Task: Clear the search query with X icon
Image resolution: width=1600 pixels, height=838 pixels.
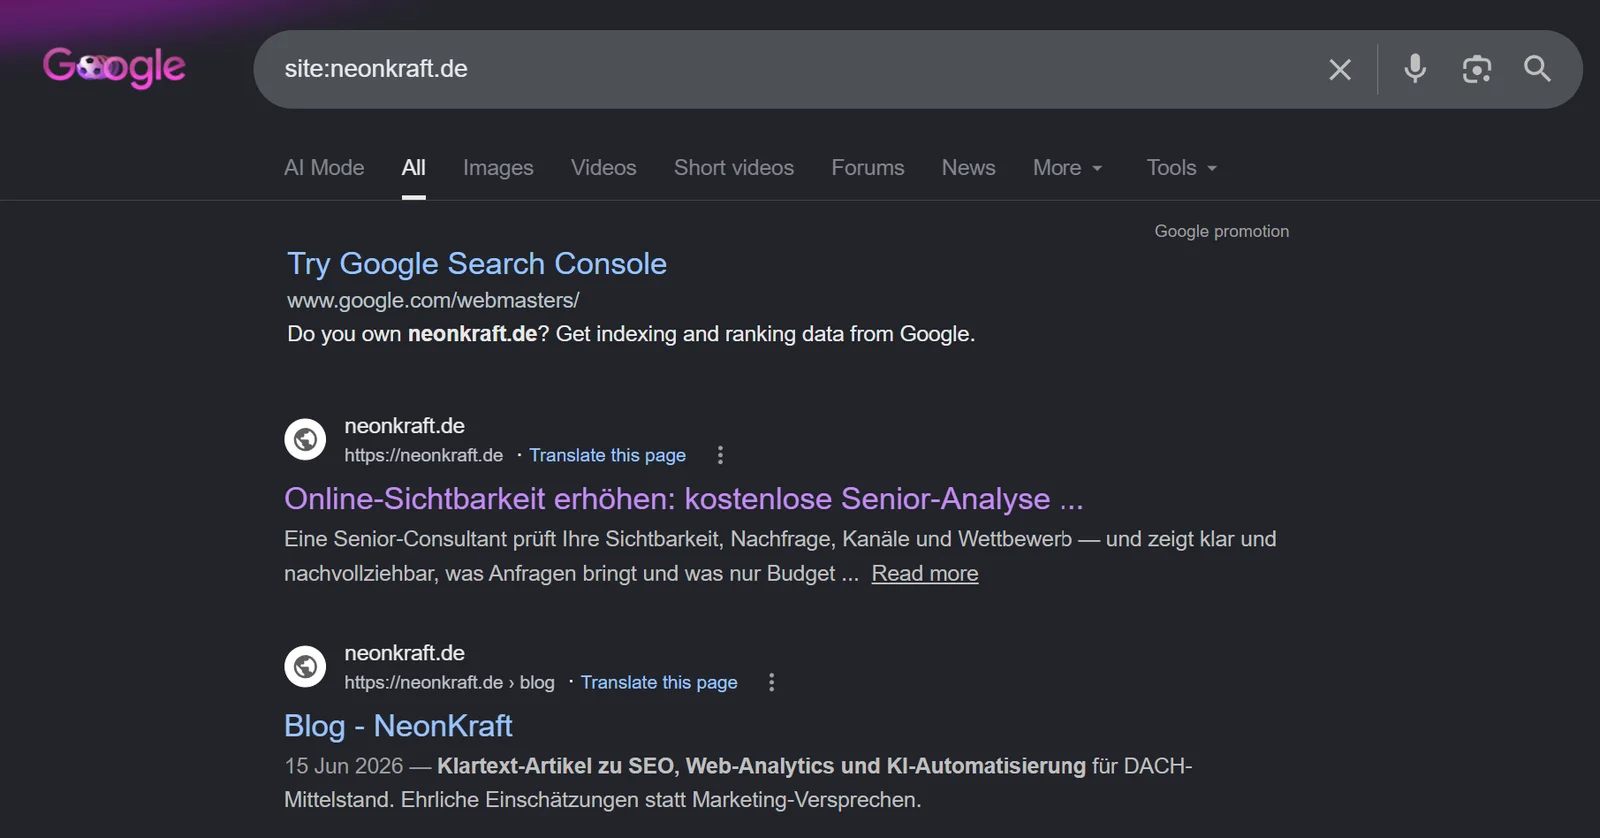Action: (x=1340, y=69)
